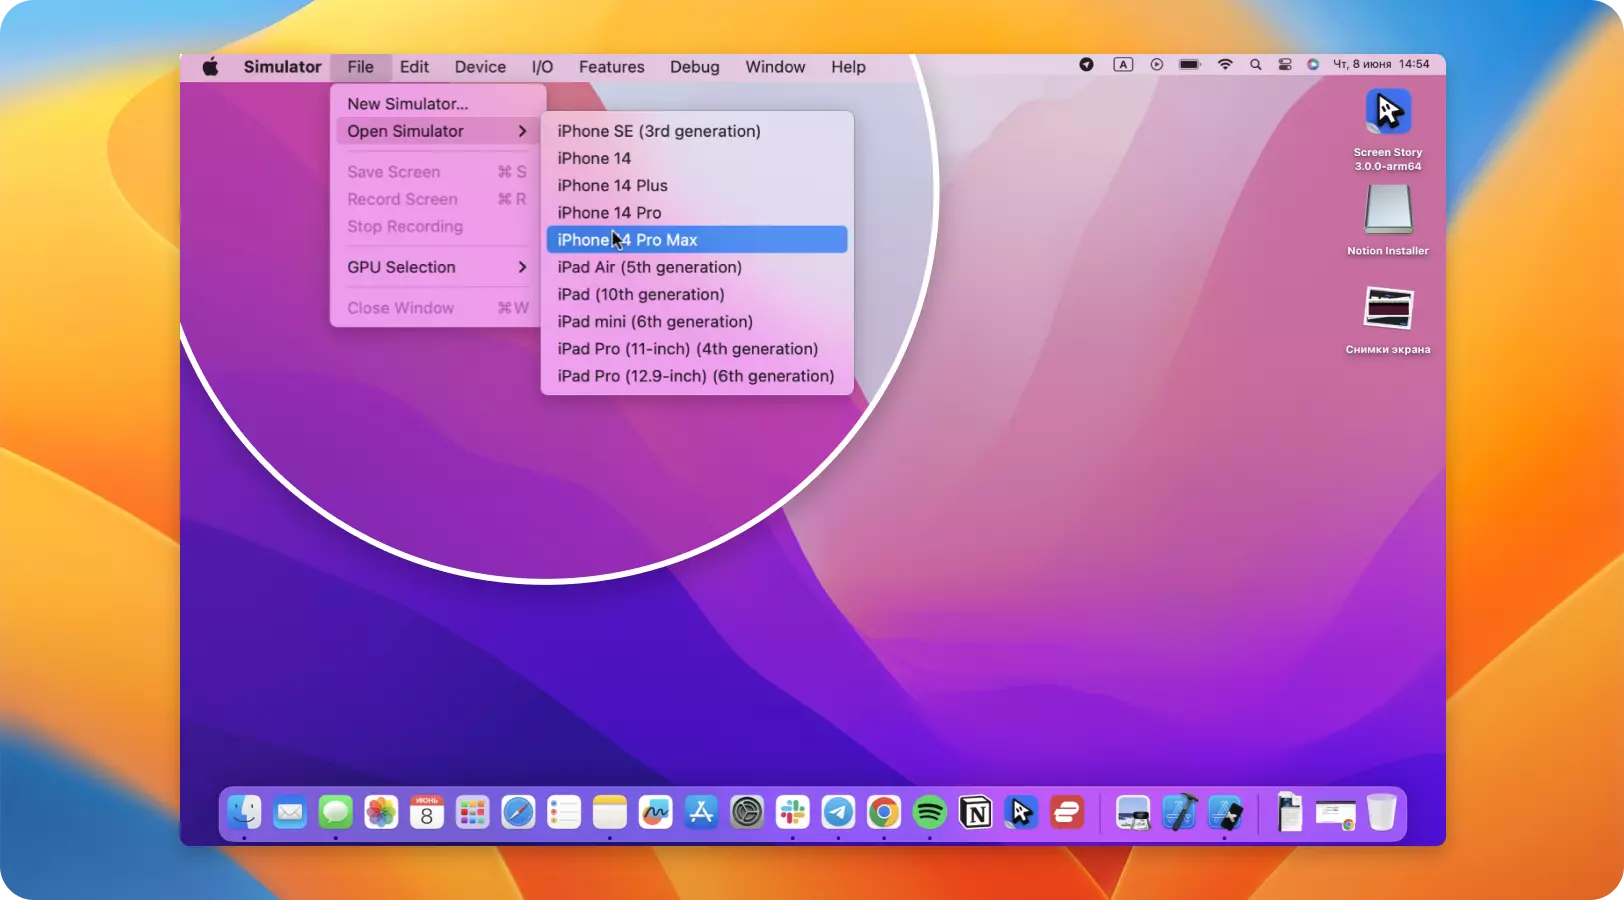Screen dimensions: 1624x900
Task: Switch to Simulator in the Dock
Action: pyautogui.click(x=1225, y=812)
